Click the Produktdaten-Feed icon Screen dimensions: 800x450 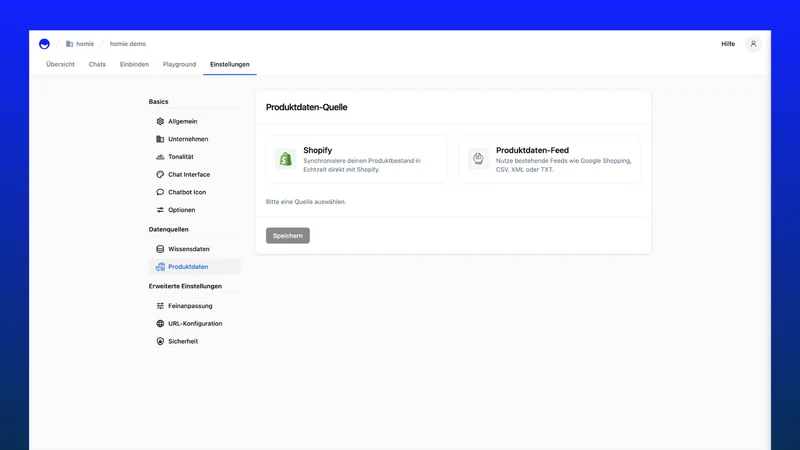point(478,159)
